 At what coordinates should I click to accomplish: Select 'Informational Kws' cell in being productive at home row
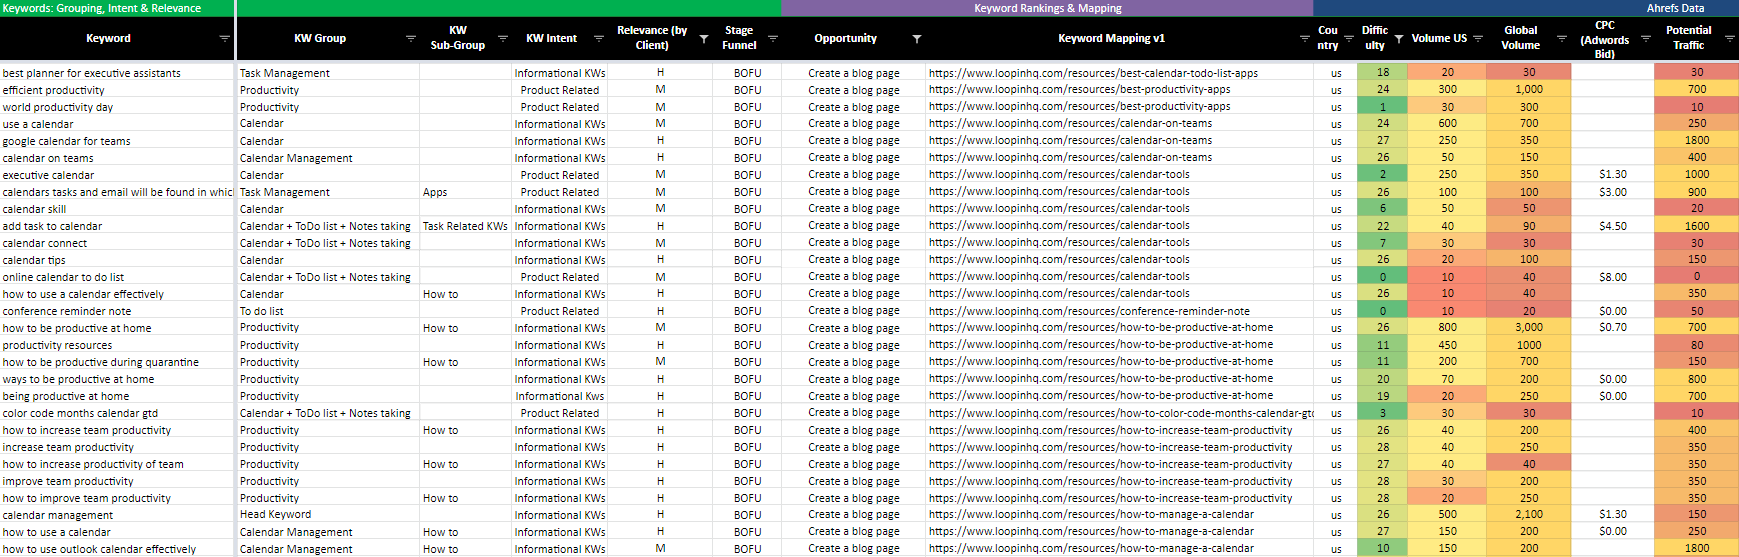(560, 396)
